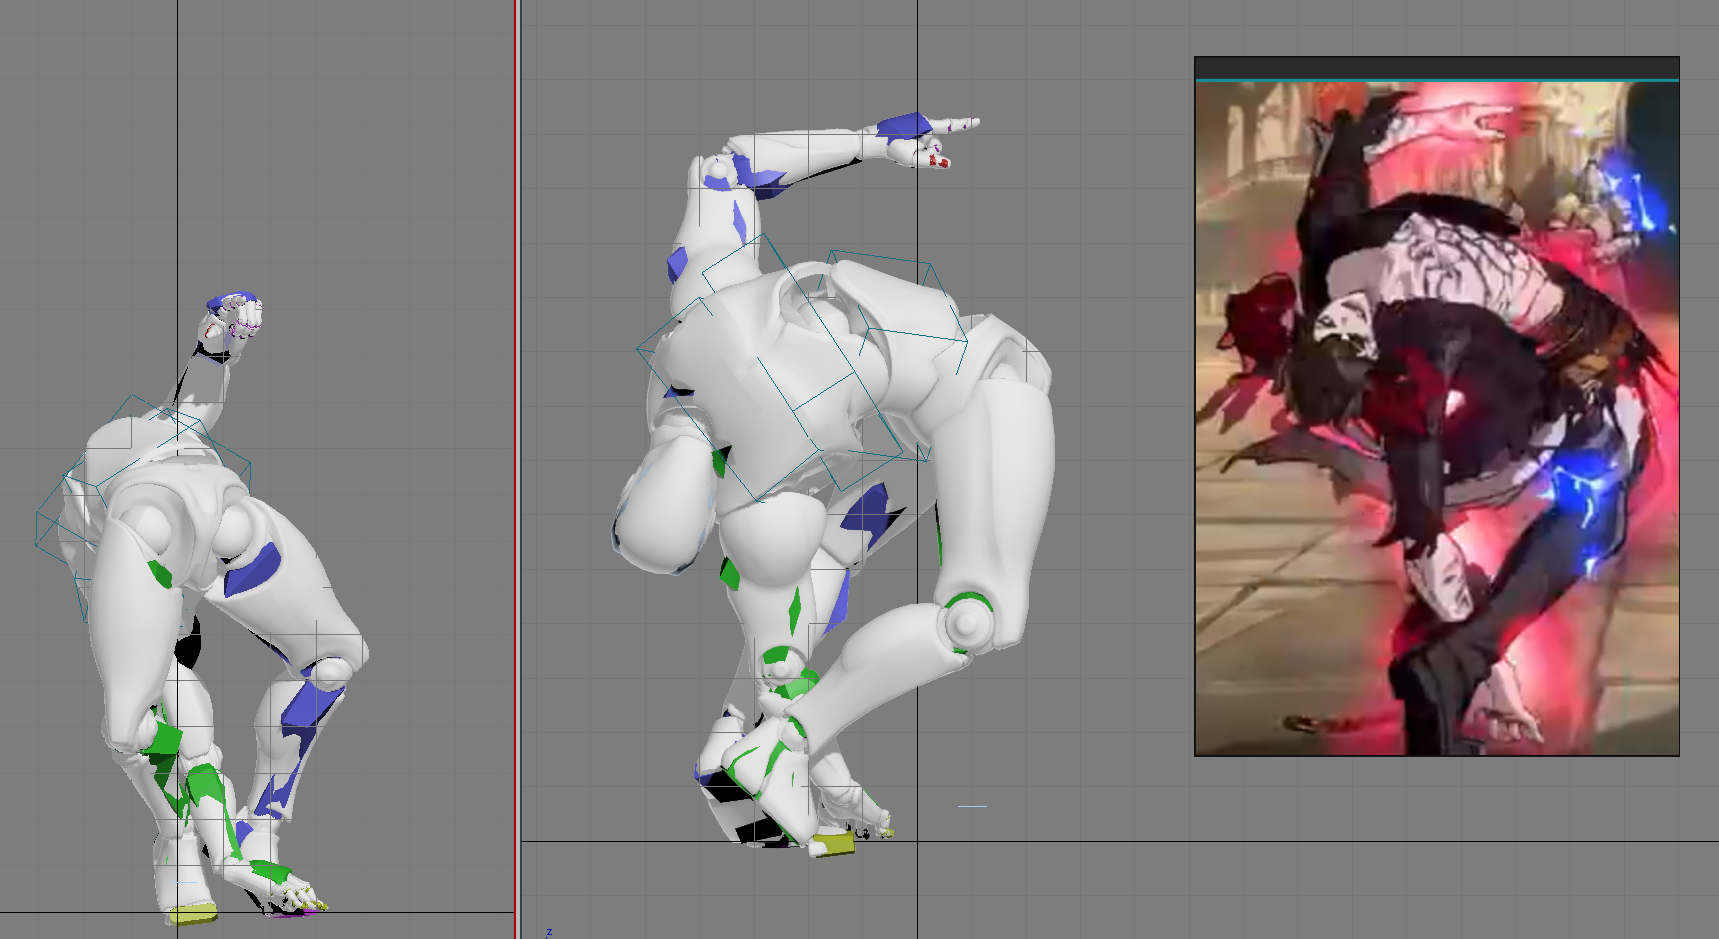The width and height of the screenshot is (1719, 939).
Task: Select the raised fist in left viewport
Action: [x=235, y=316]
